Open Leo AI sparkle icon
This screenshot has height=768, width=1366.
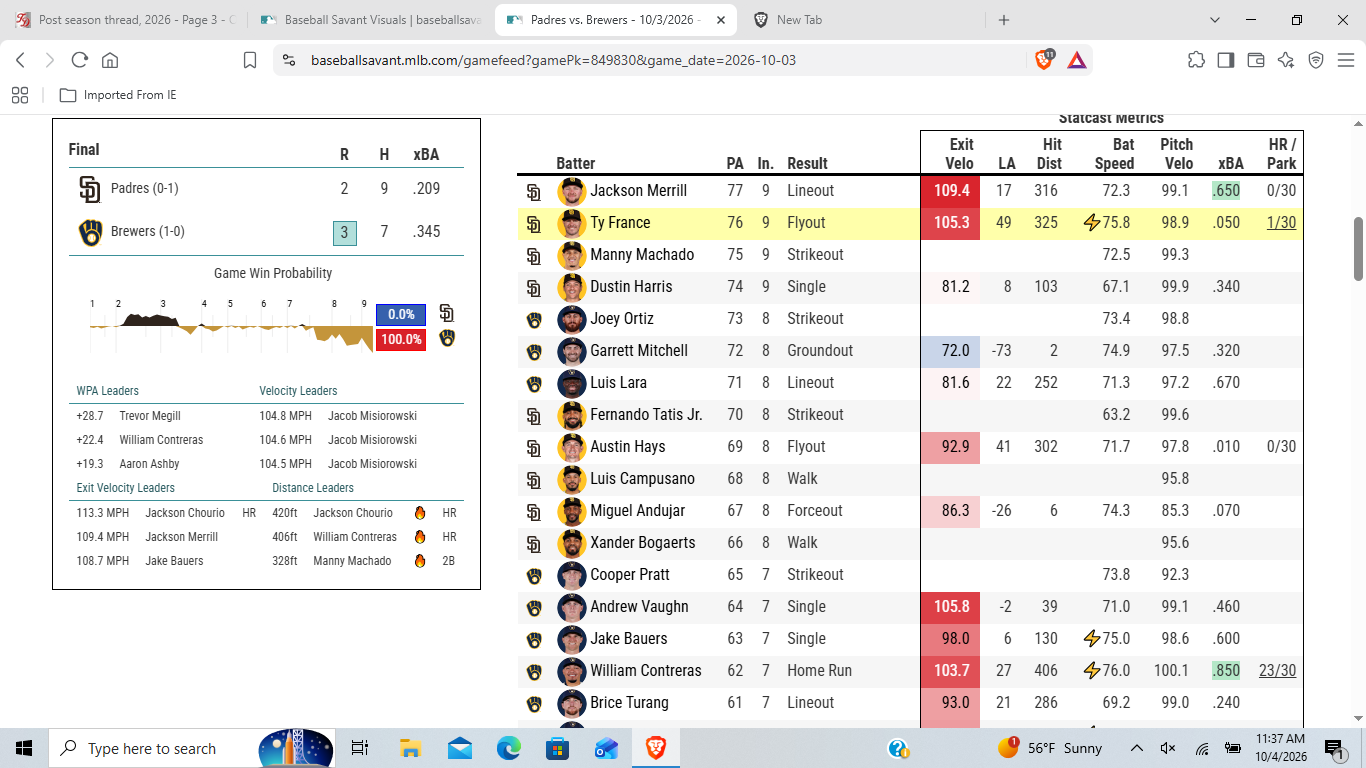tap(1286, 60)
